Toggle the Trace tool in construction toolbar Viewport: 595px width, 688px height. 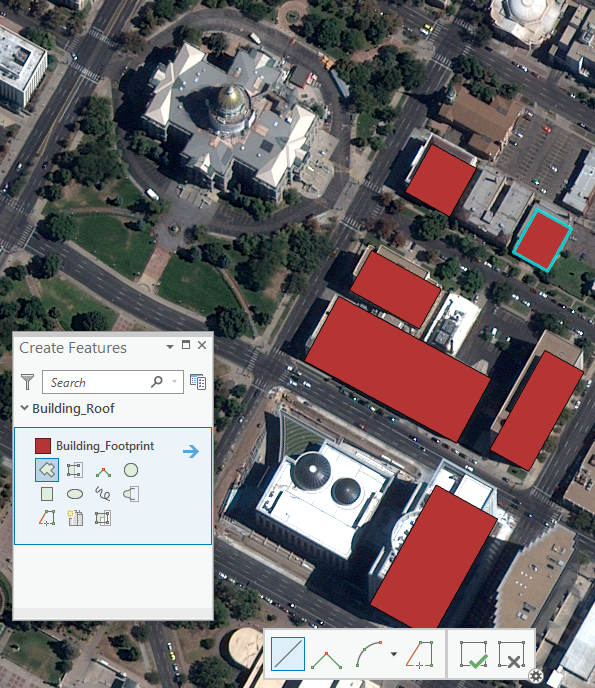pos(419,654)
